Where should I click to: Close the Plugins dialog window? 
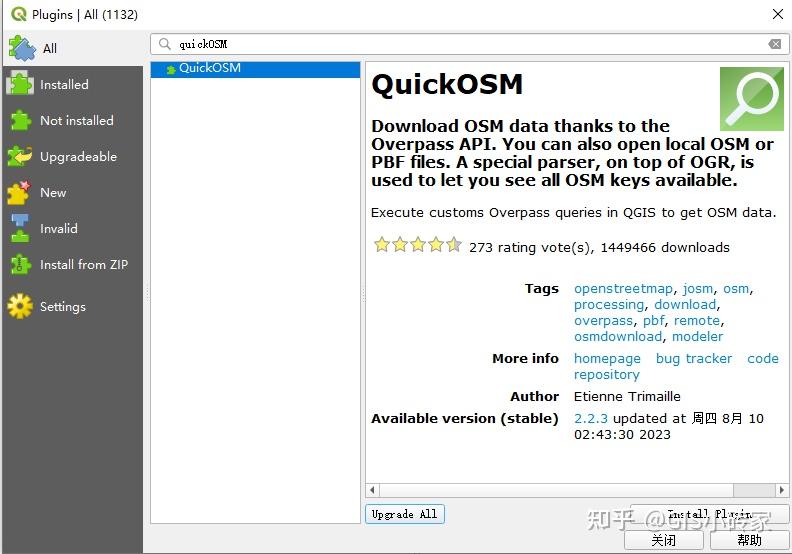click(778, 14)
